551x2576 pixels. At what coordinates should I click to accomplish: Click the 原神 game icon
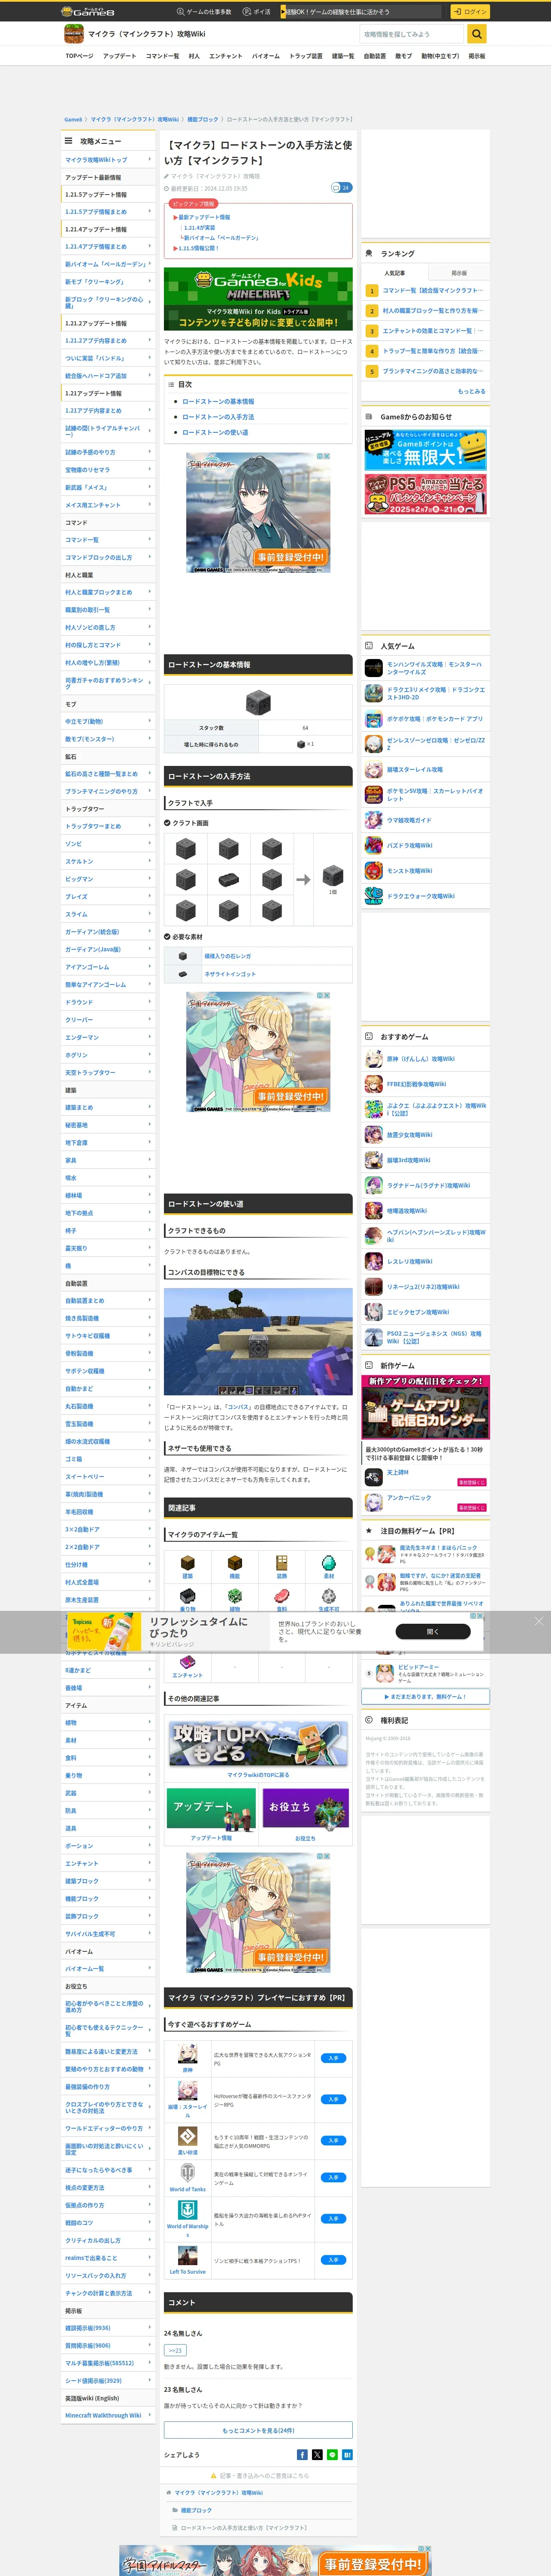187,2054
